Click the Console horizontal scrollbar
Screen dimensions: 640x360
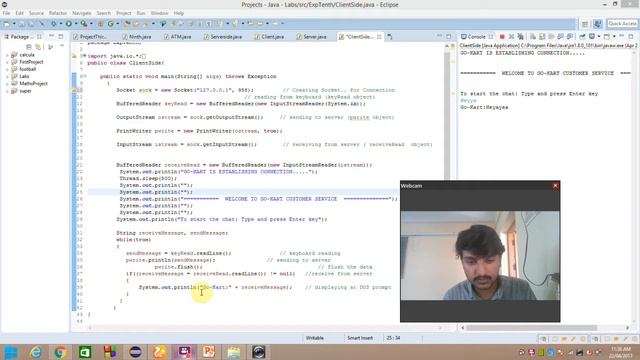click(x=531, y=327)
